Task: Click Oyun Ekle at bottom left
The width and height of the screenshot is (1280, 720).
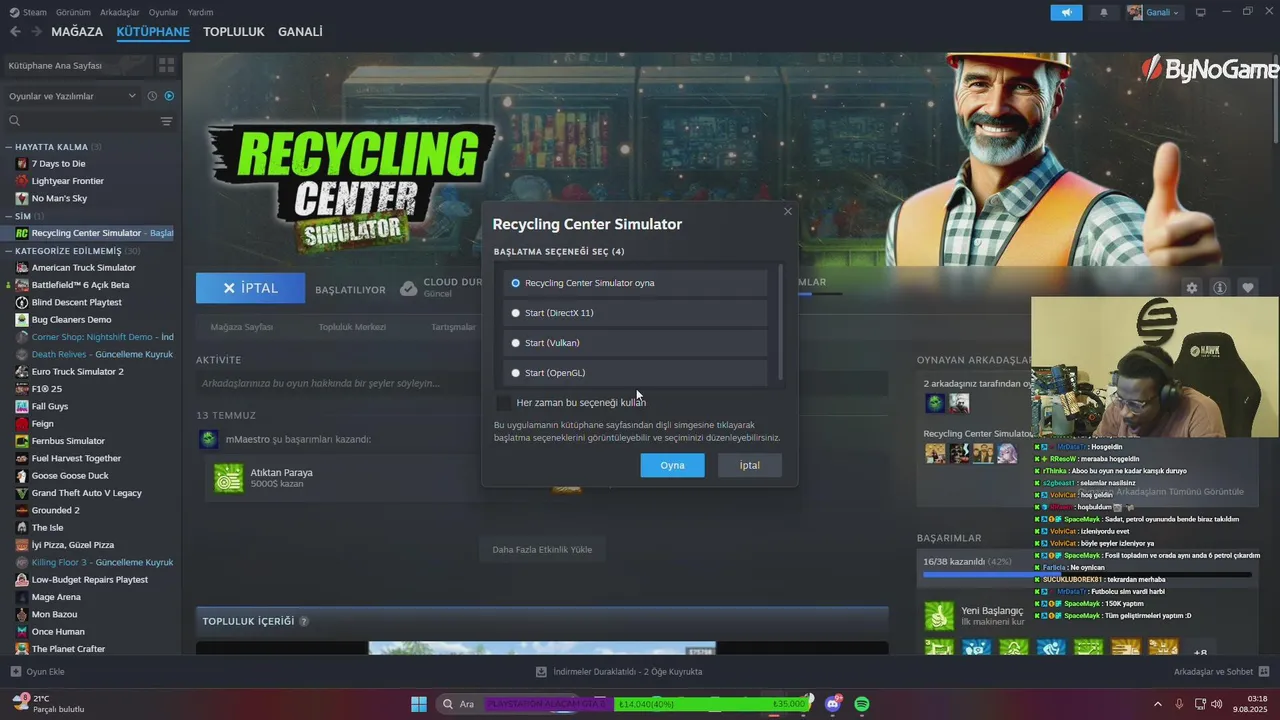Action: (x=38, y=672)
